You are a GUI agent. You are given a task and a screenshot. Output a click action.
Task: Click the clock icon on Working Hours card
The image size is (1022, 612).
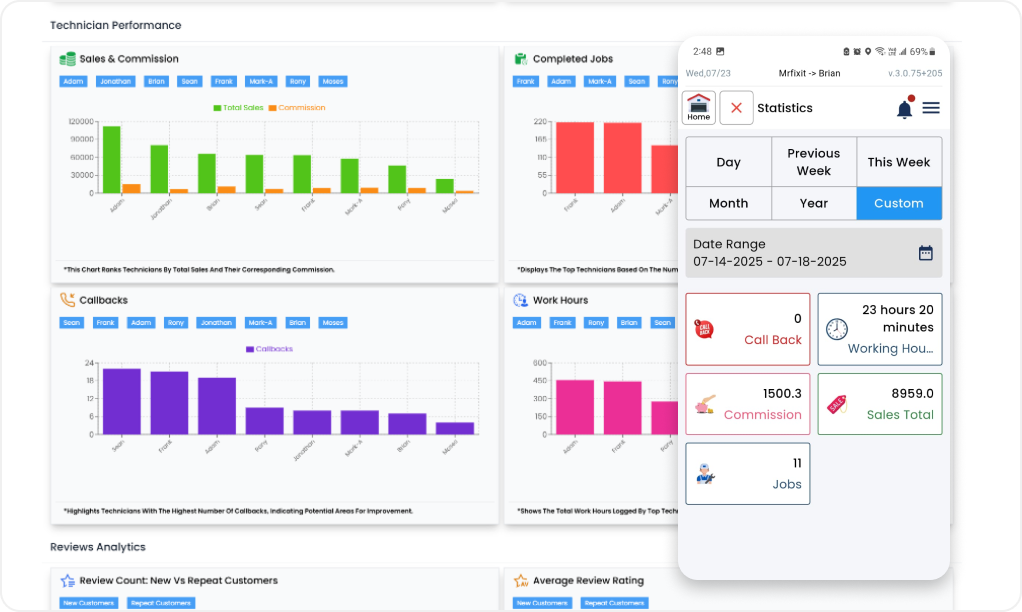point(836,329)
